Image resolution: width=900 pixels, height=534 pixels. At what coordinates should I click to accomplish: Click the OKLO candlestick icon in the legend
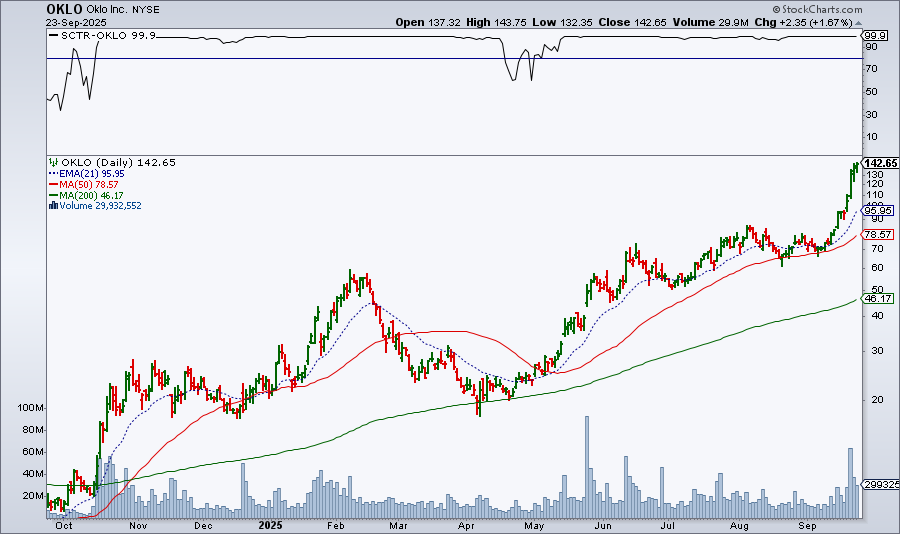52,162
